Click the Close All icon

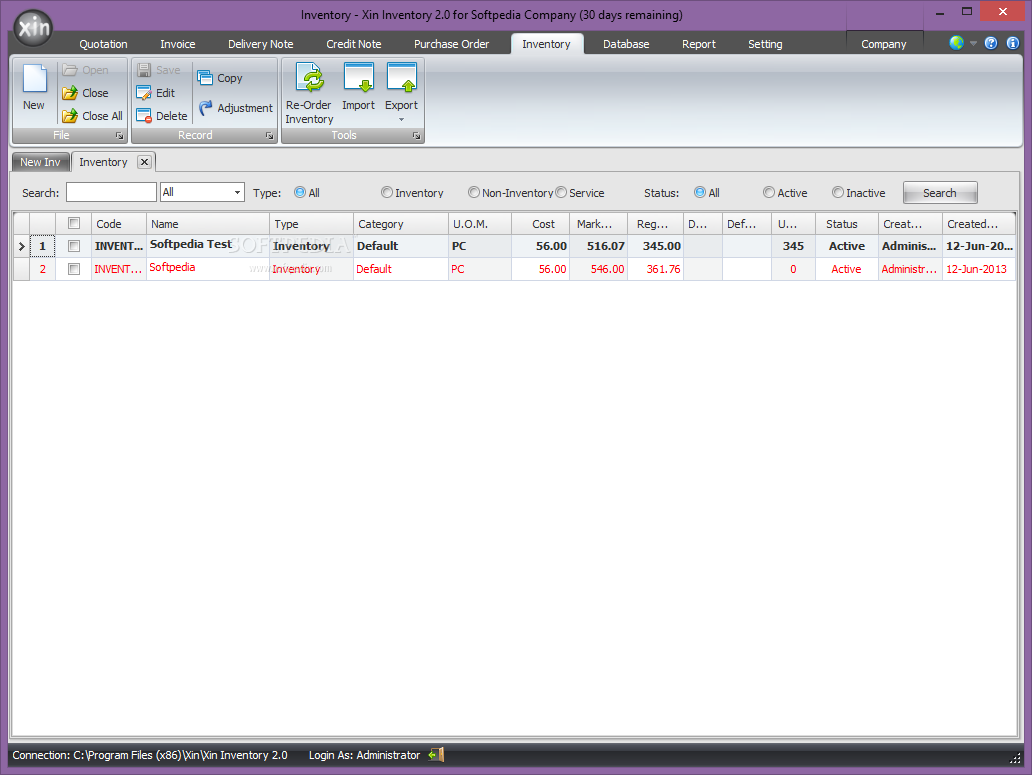point(70,116)
